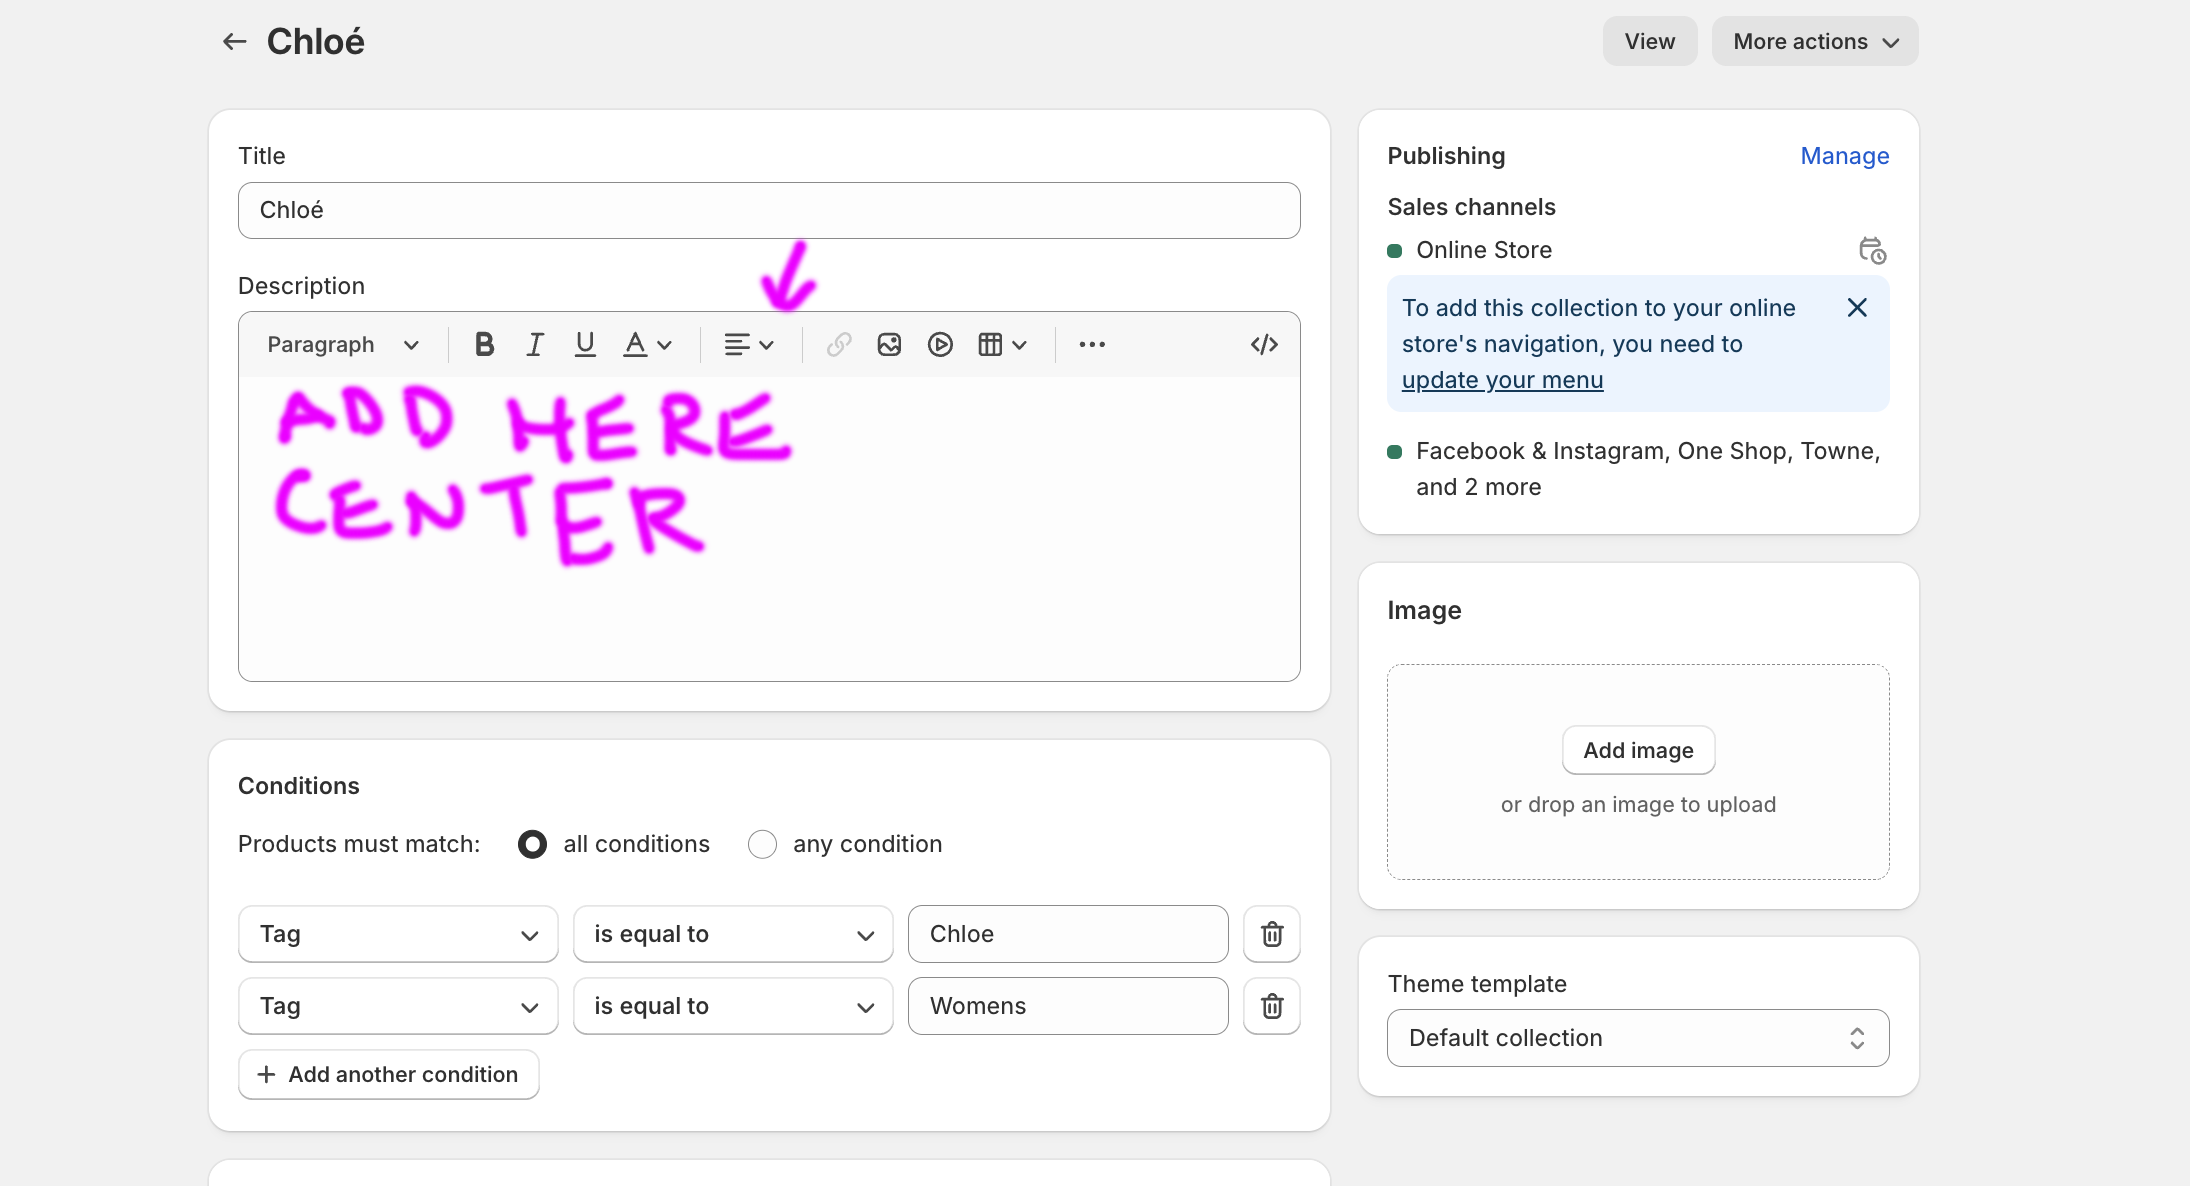Click the Add image button

coord(1638,750)
